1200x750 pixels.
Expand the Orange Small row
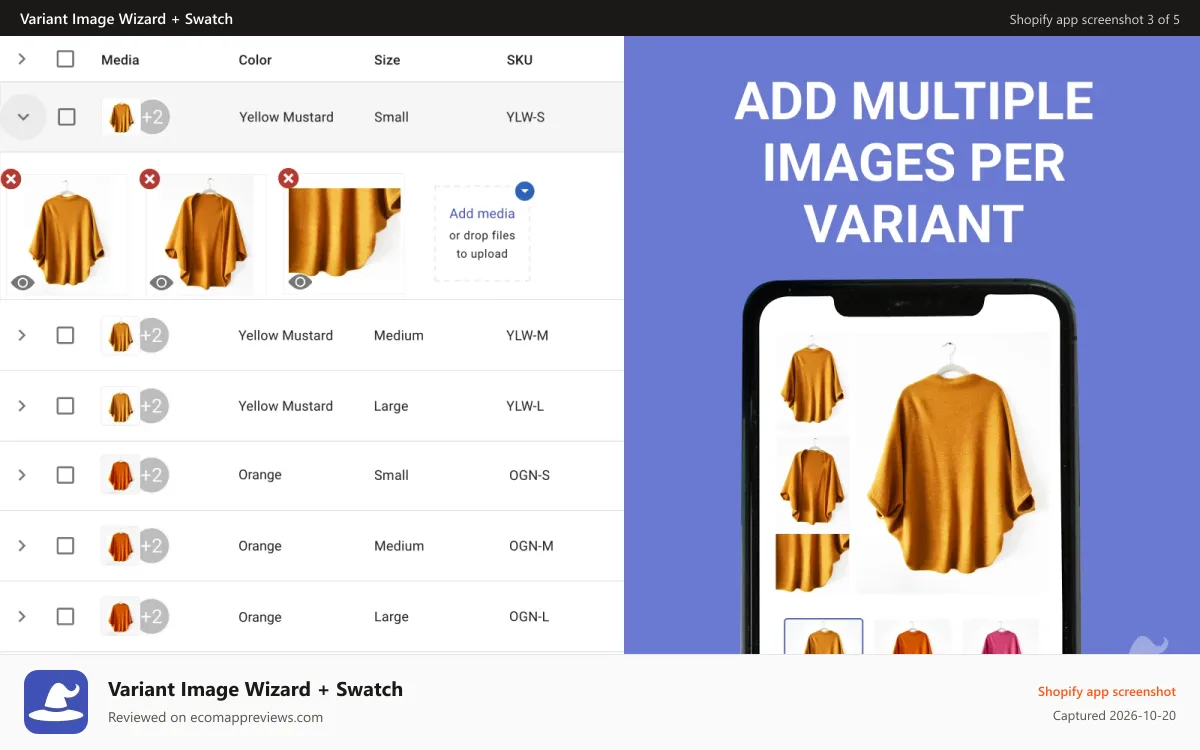[x=22, y=475]
